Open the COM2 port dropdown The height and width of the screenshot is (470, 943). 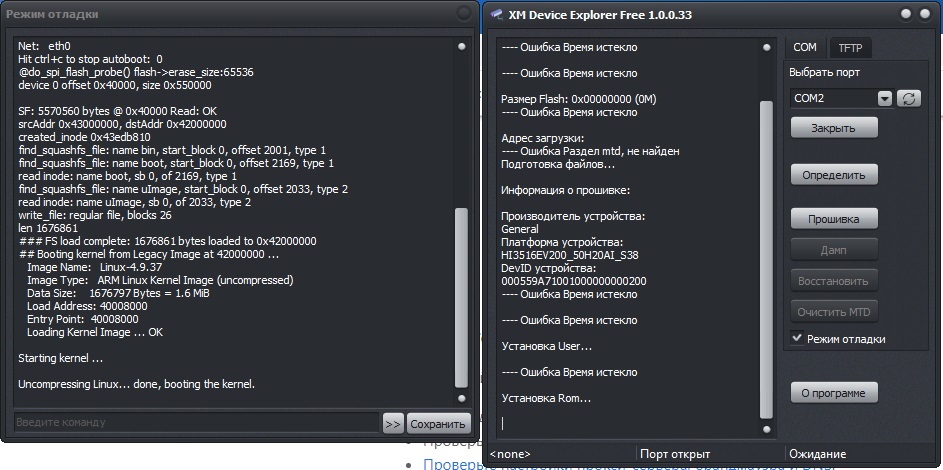click(x=884, y=98)
